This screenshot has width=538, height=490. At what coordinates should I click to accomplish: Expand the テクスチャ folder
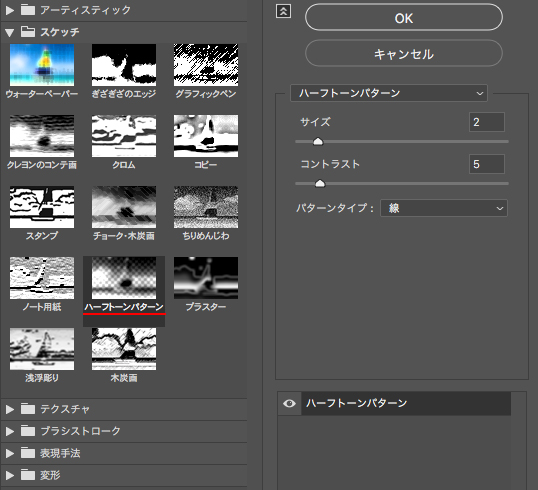(x=10, y=409)
